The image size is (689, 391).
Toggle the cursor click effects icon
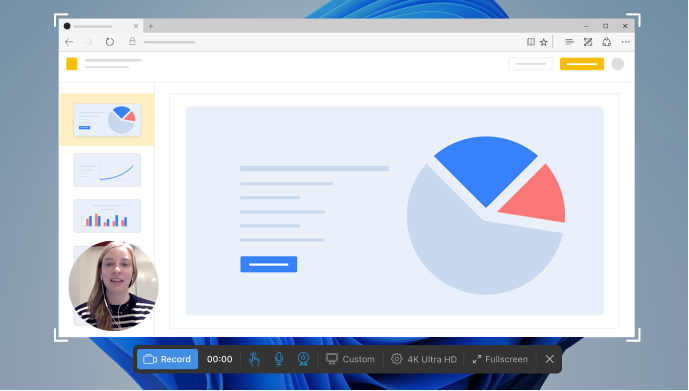tap(254, 359)
